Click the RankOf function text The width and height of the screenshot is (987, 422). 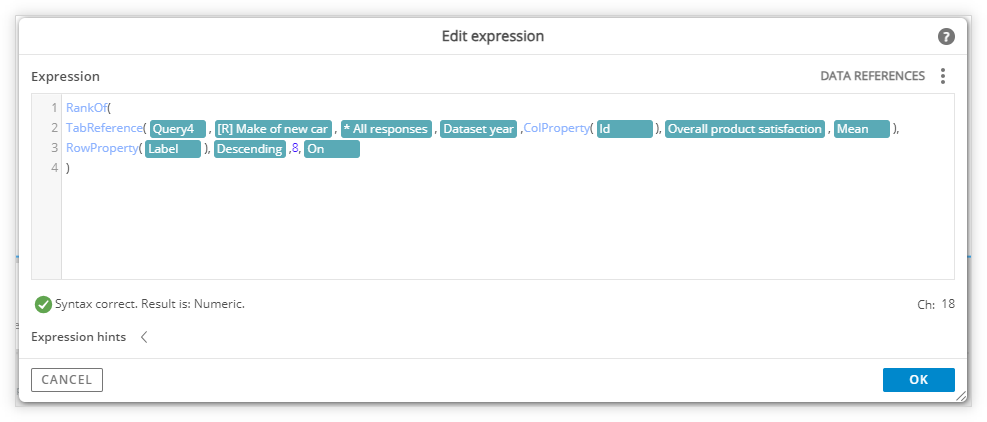coord(86,108)
